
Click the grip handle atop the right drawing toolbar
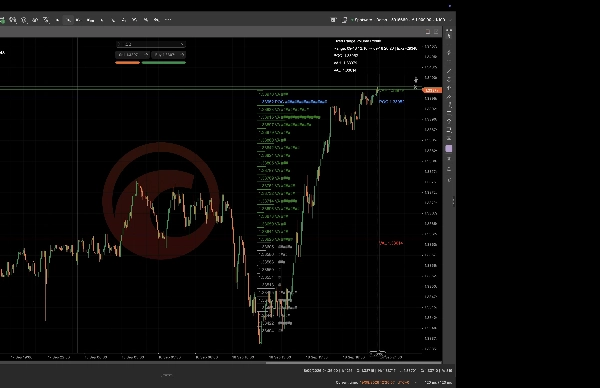449,30
